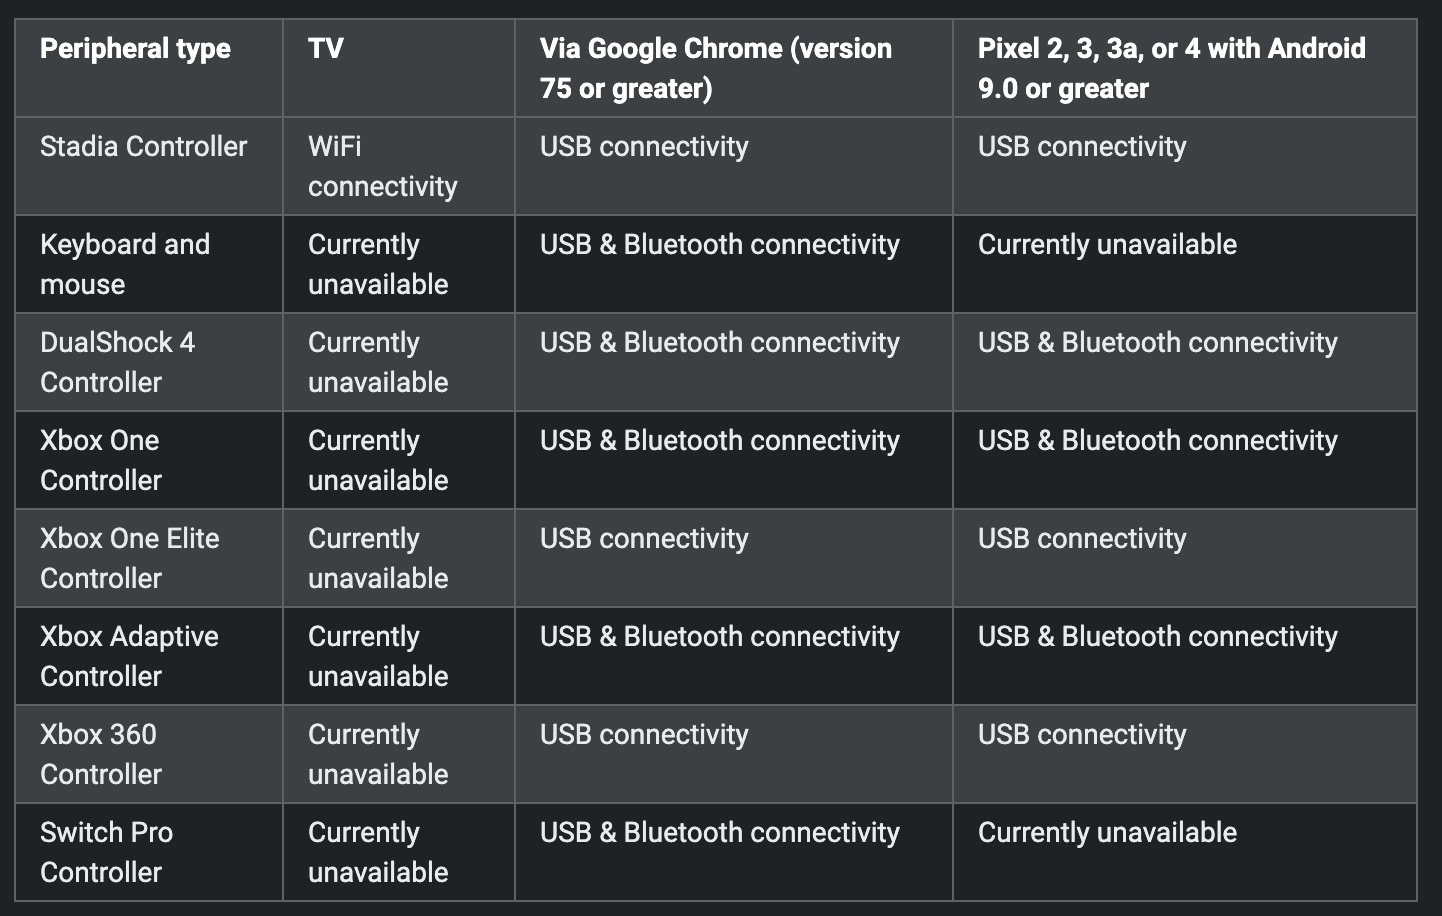
Task: Click the 'WiFi connectivity' cell
Action: coord(382,166)
